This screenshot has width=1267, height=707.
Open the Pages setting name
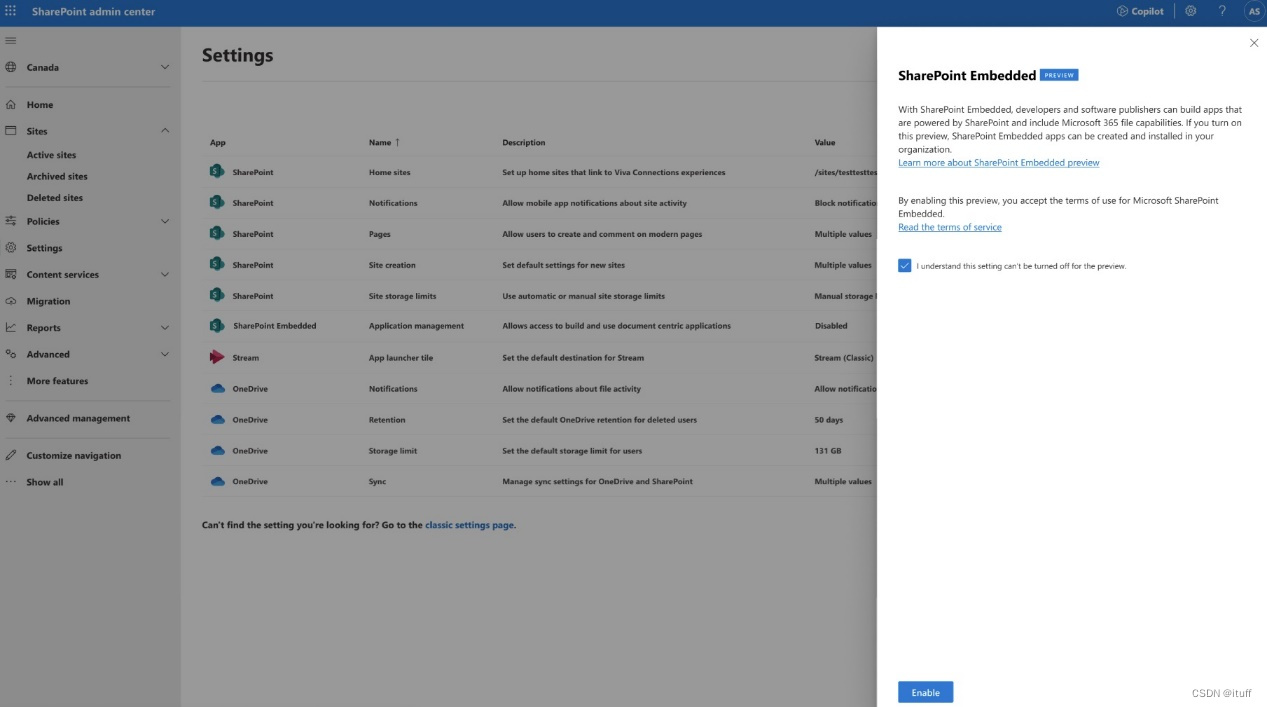click(x=379, y=234)
